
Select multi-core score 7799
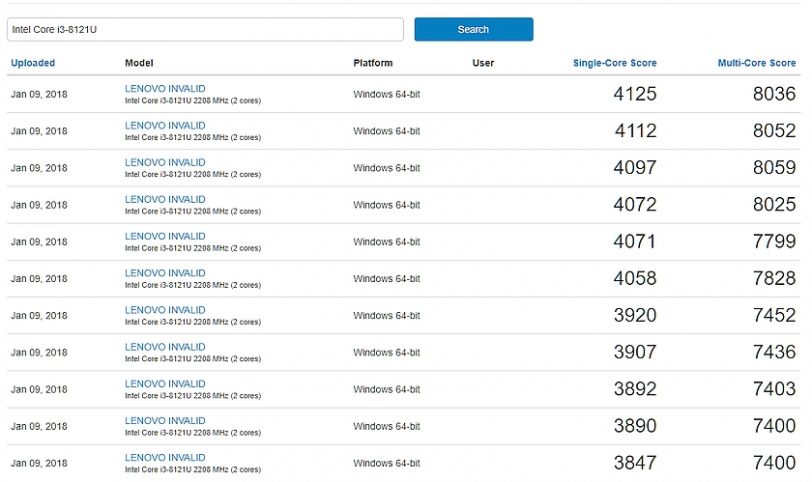pyautogui.click(x=774, y=241)
